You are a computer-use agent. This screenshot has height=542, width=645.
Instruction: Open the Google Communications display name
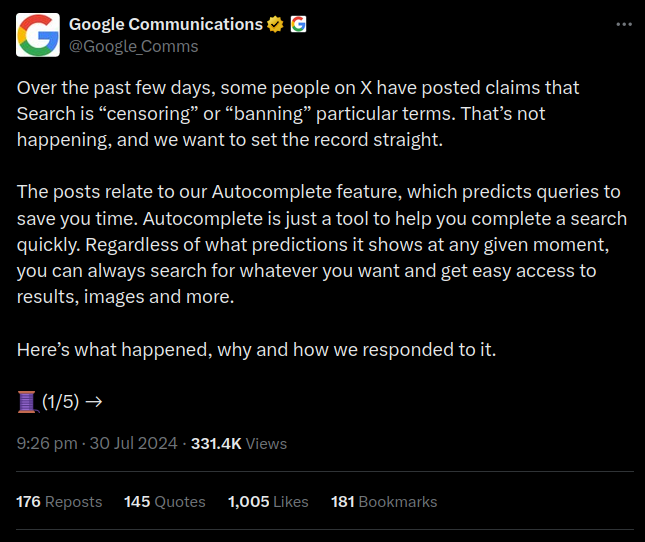pyautogui.click(x=165, y=24)
